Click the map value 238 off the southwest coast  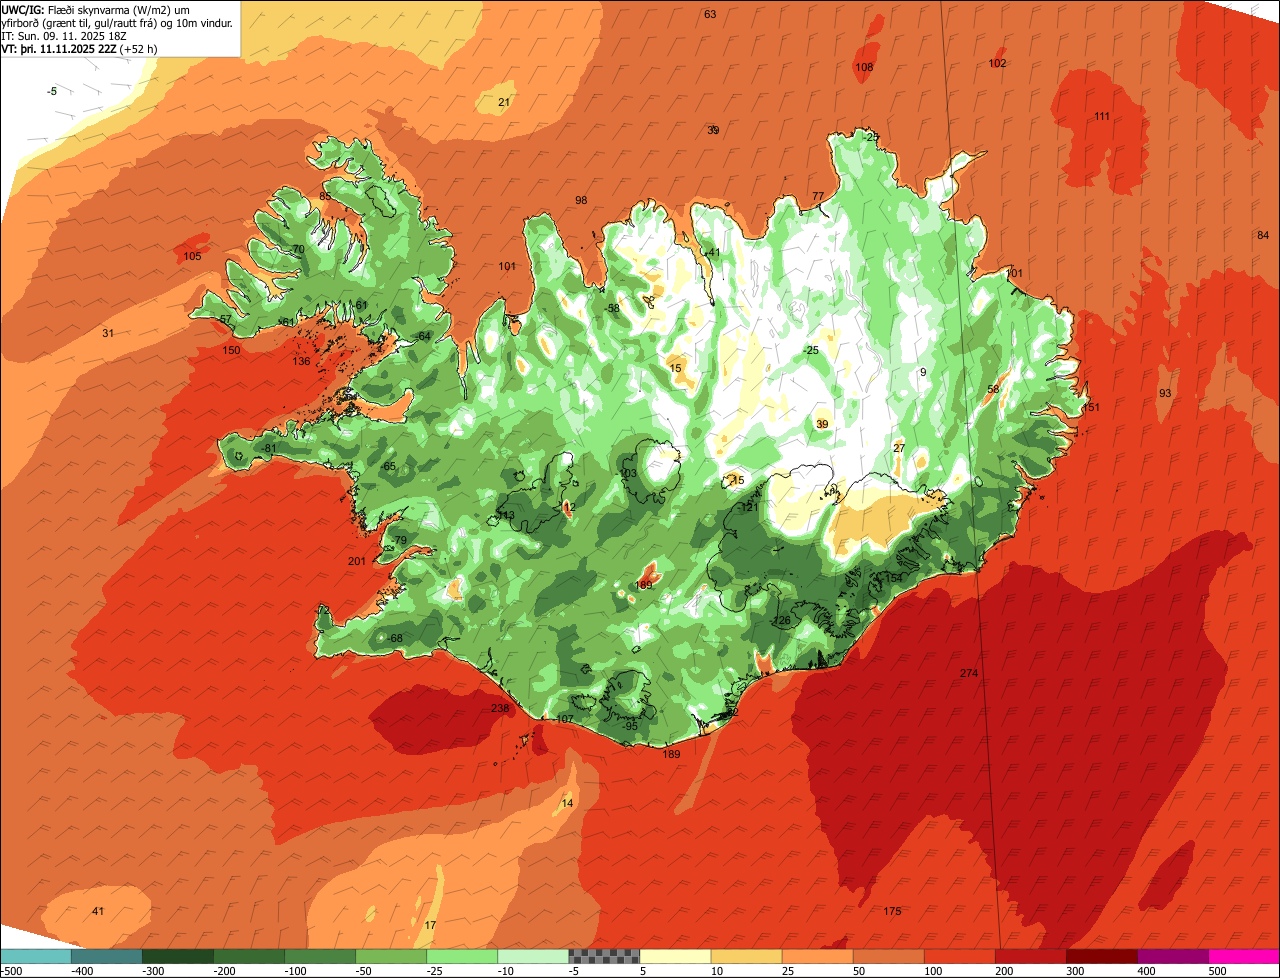500,708
